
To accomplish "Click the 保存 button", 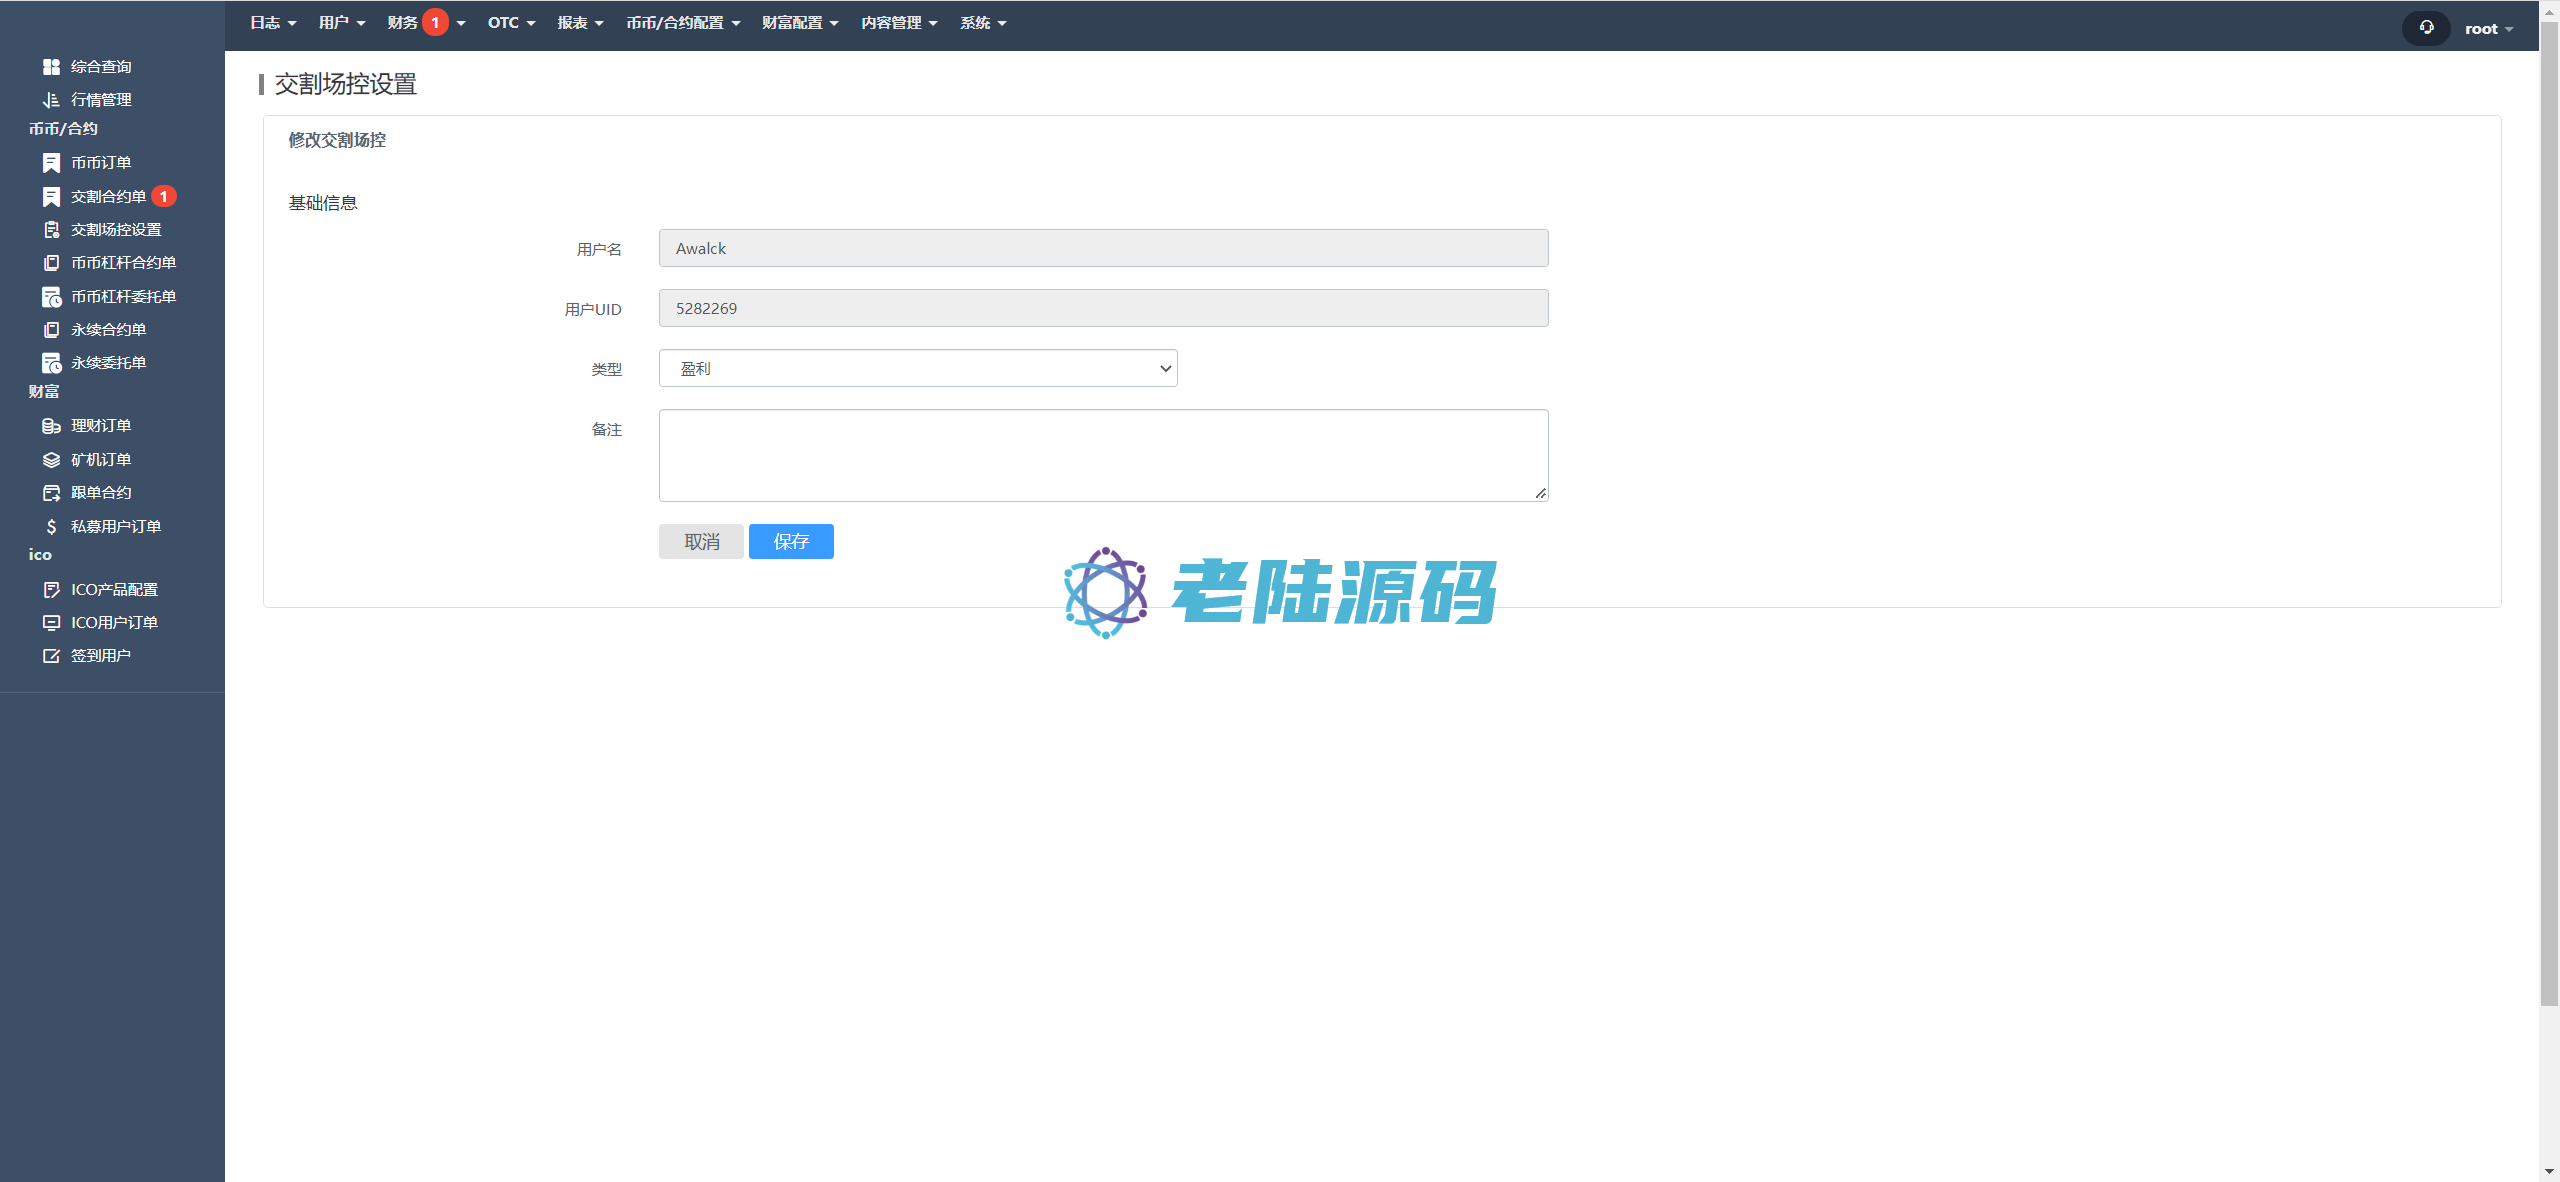I will (x=791, y=541).
